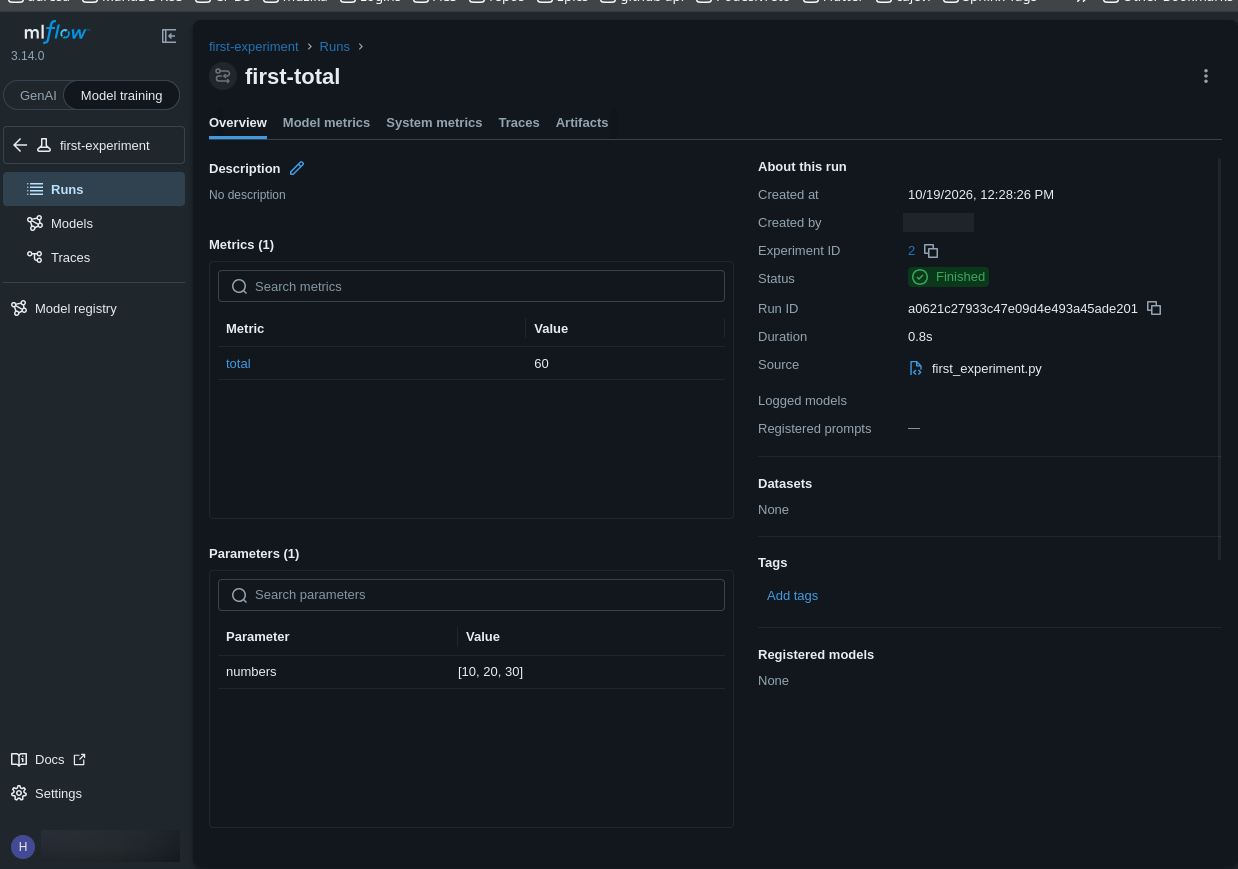Click the first_experiment.py source name
Viewport: 1238px width, 869px height.
point(987,368)
